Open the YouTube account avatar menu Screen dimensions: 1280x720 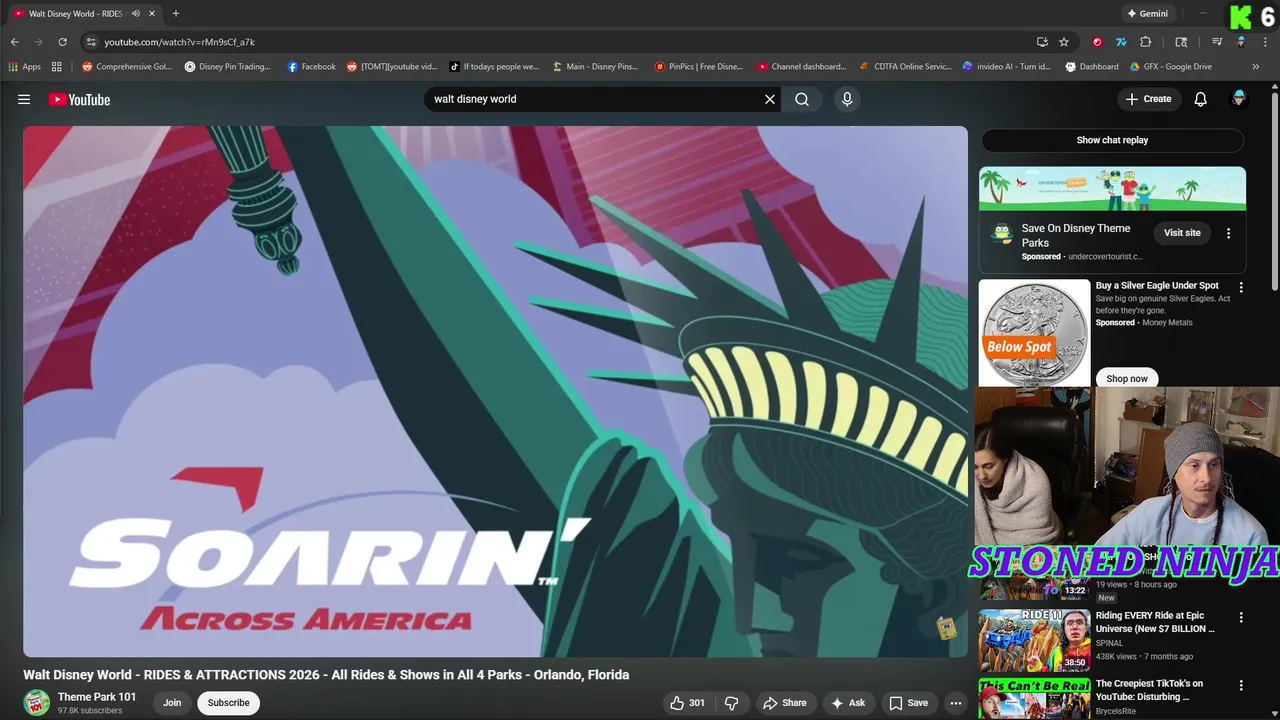[1239, 99]
